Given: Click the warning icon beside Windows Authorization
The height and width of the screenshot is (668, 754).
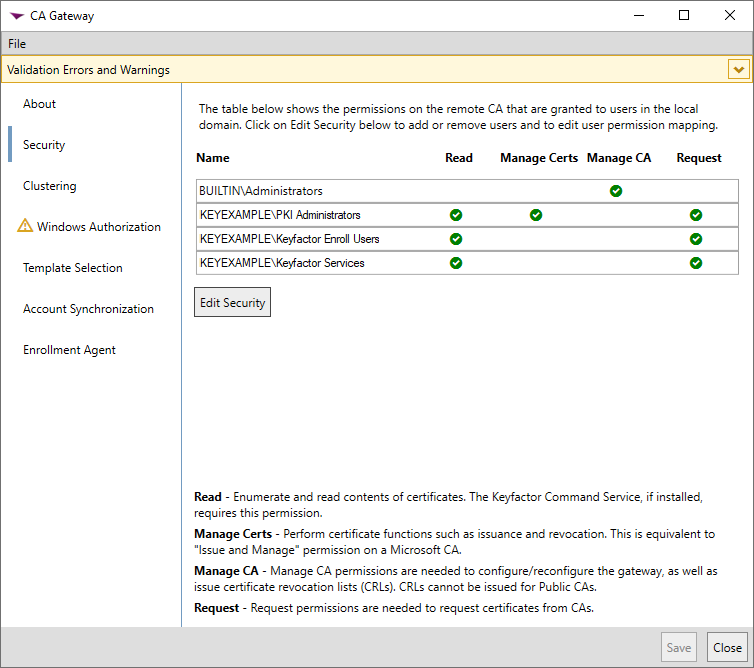Looking at the screenshot, I should tap(26, 226).
